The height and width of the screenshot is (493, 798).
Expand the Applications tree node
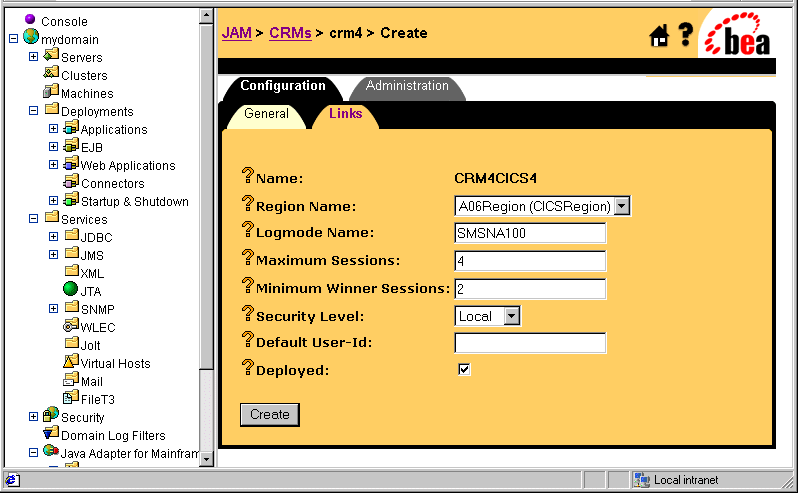(x=53, y=129)
